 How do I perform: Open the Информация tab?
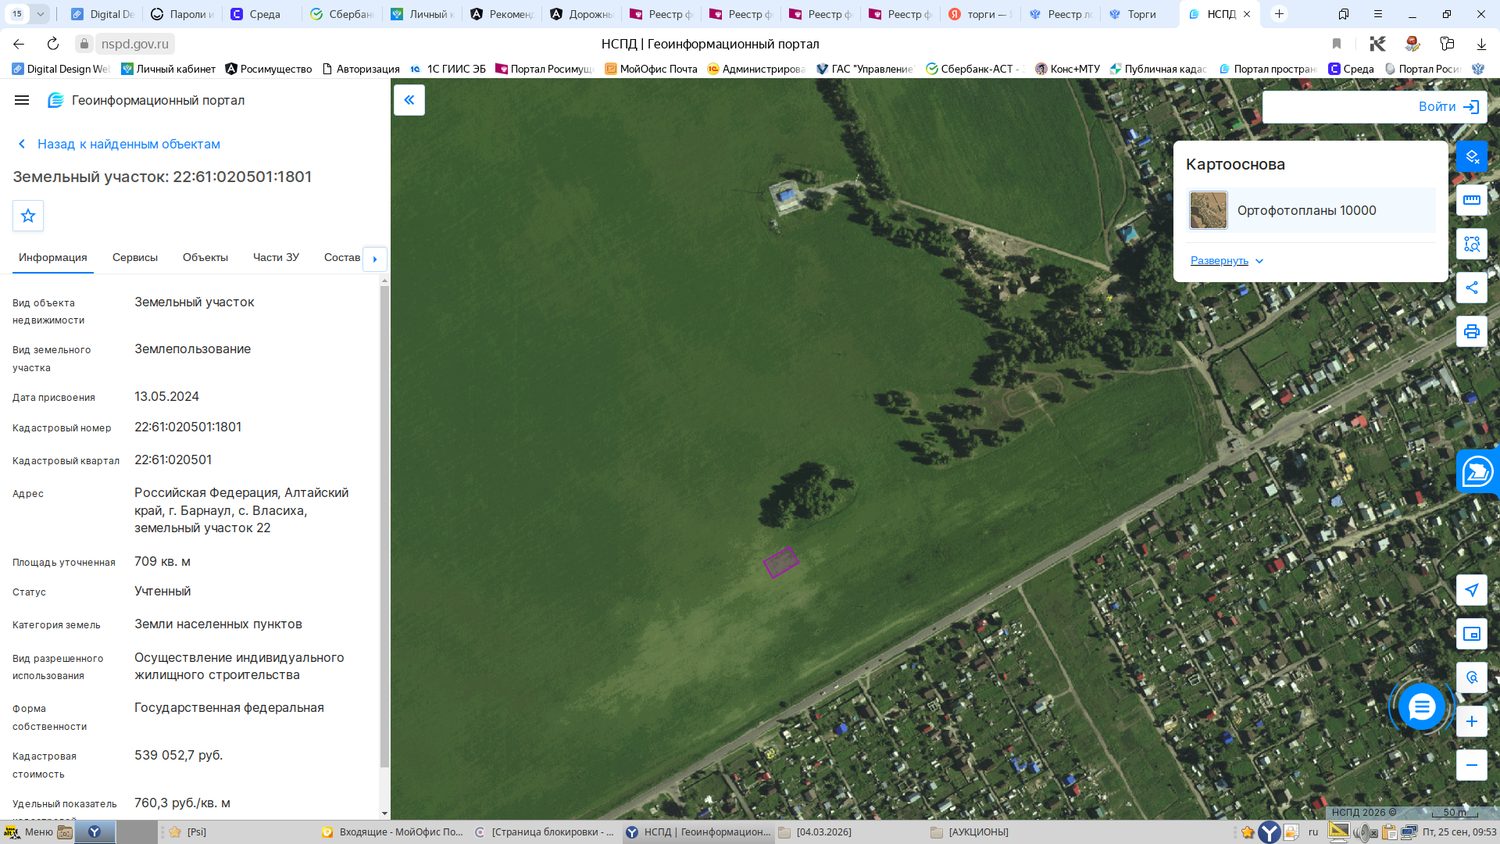pos(53,258)
